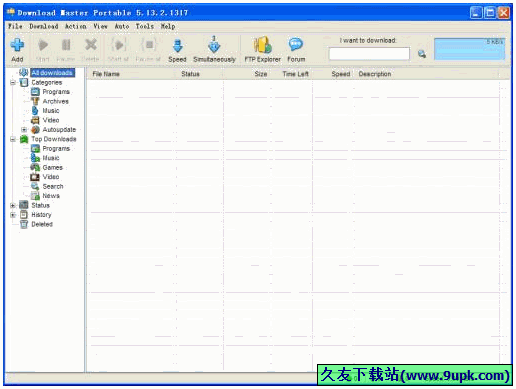The width and height of the screenshot is (516, 389).
Task: Launch FTP Explorer from toolbar
Action: (x=263, y=49)
